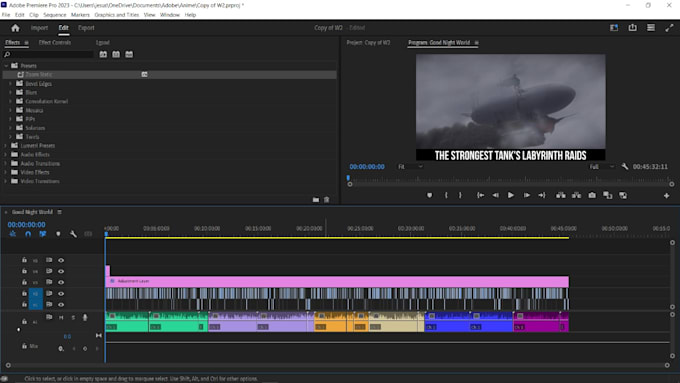Lock the A1 audio track
The image size is (680, 383).
[x=24, y=321]
